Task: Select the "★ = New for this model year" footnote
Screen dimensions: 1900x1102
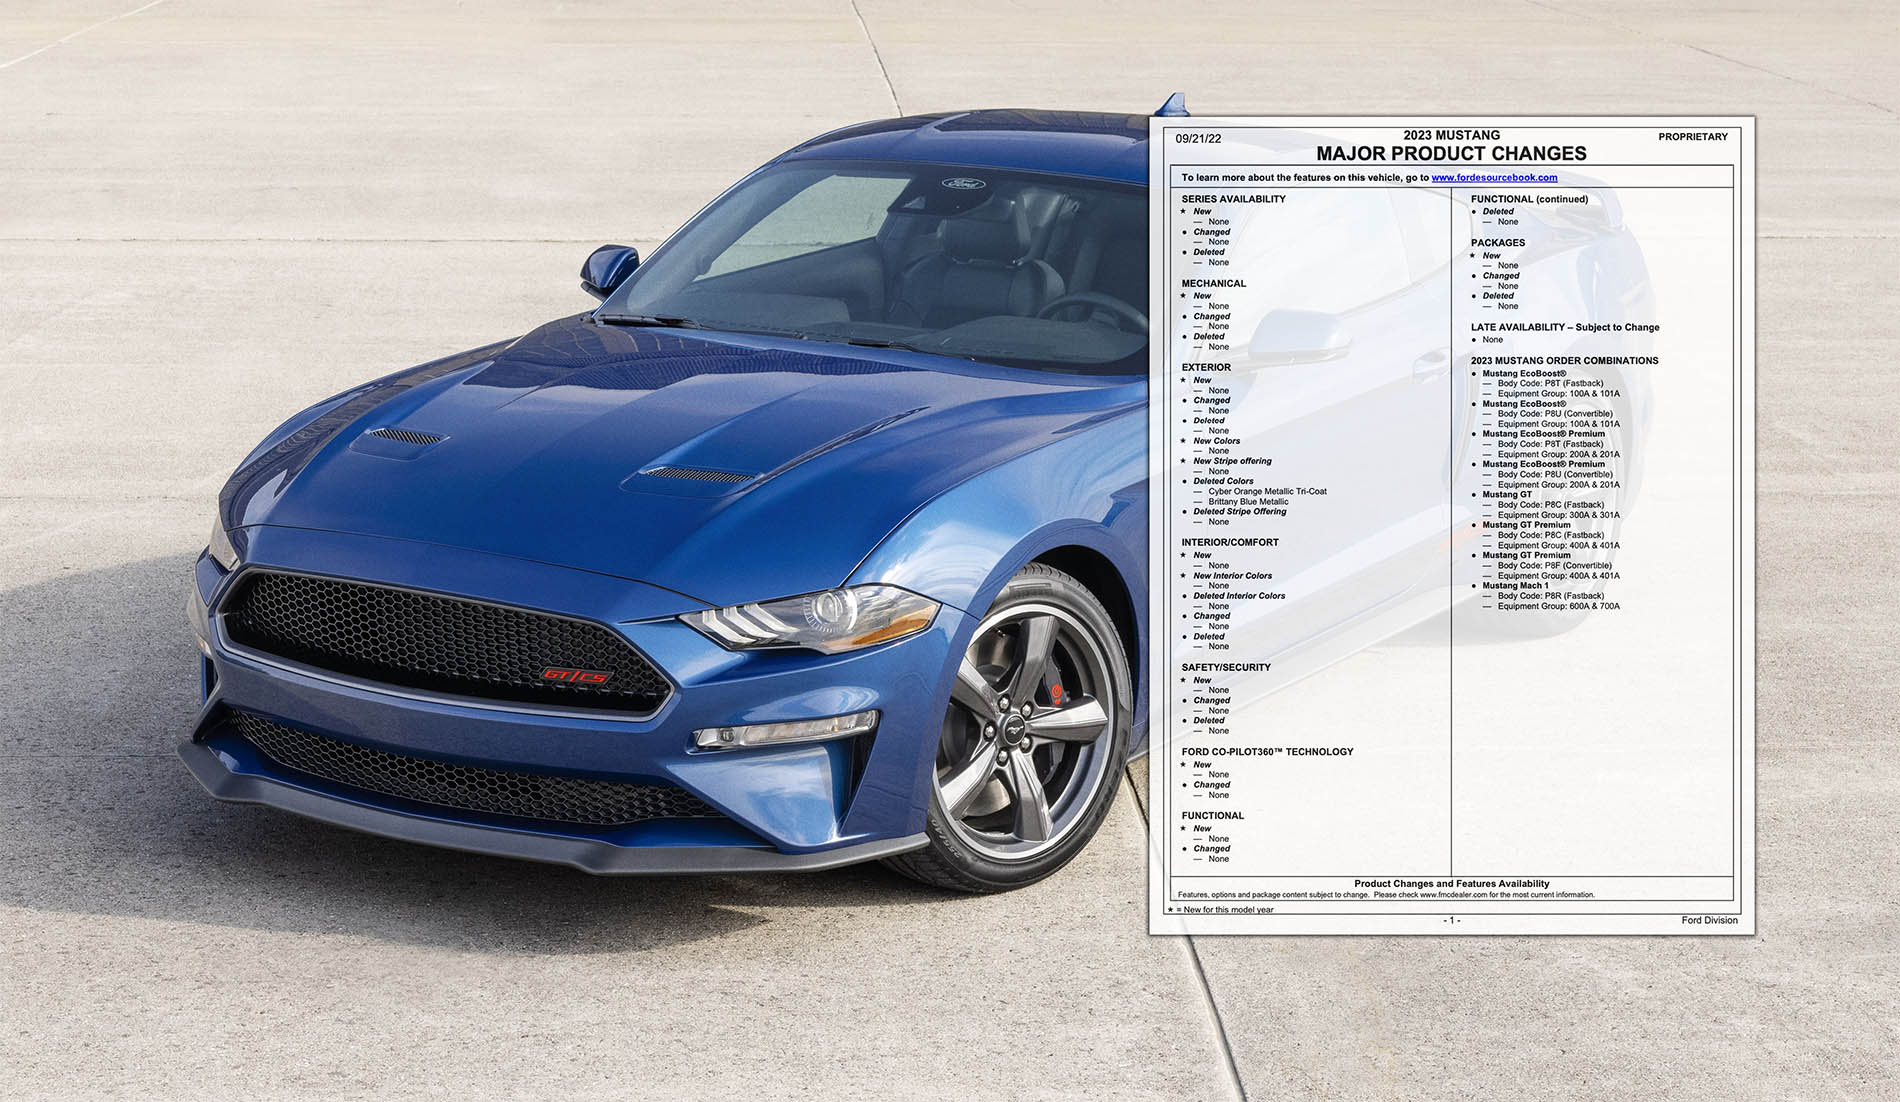Action: tap(1220, 910)
